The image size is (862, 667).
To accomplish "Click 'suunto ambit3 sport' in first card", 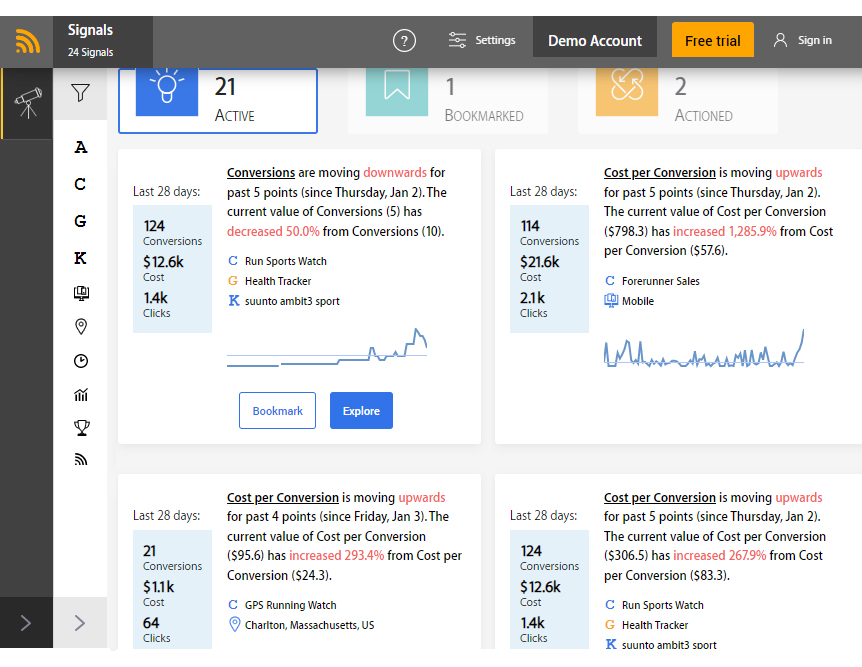I will pos(292,301).
